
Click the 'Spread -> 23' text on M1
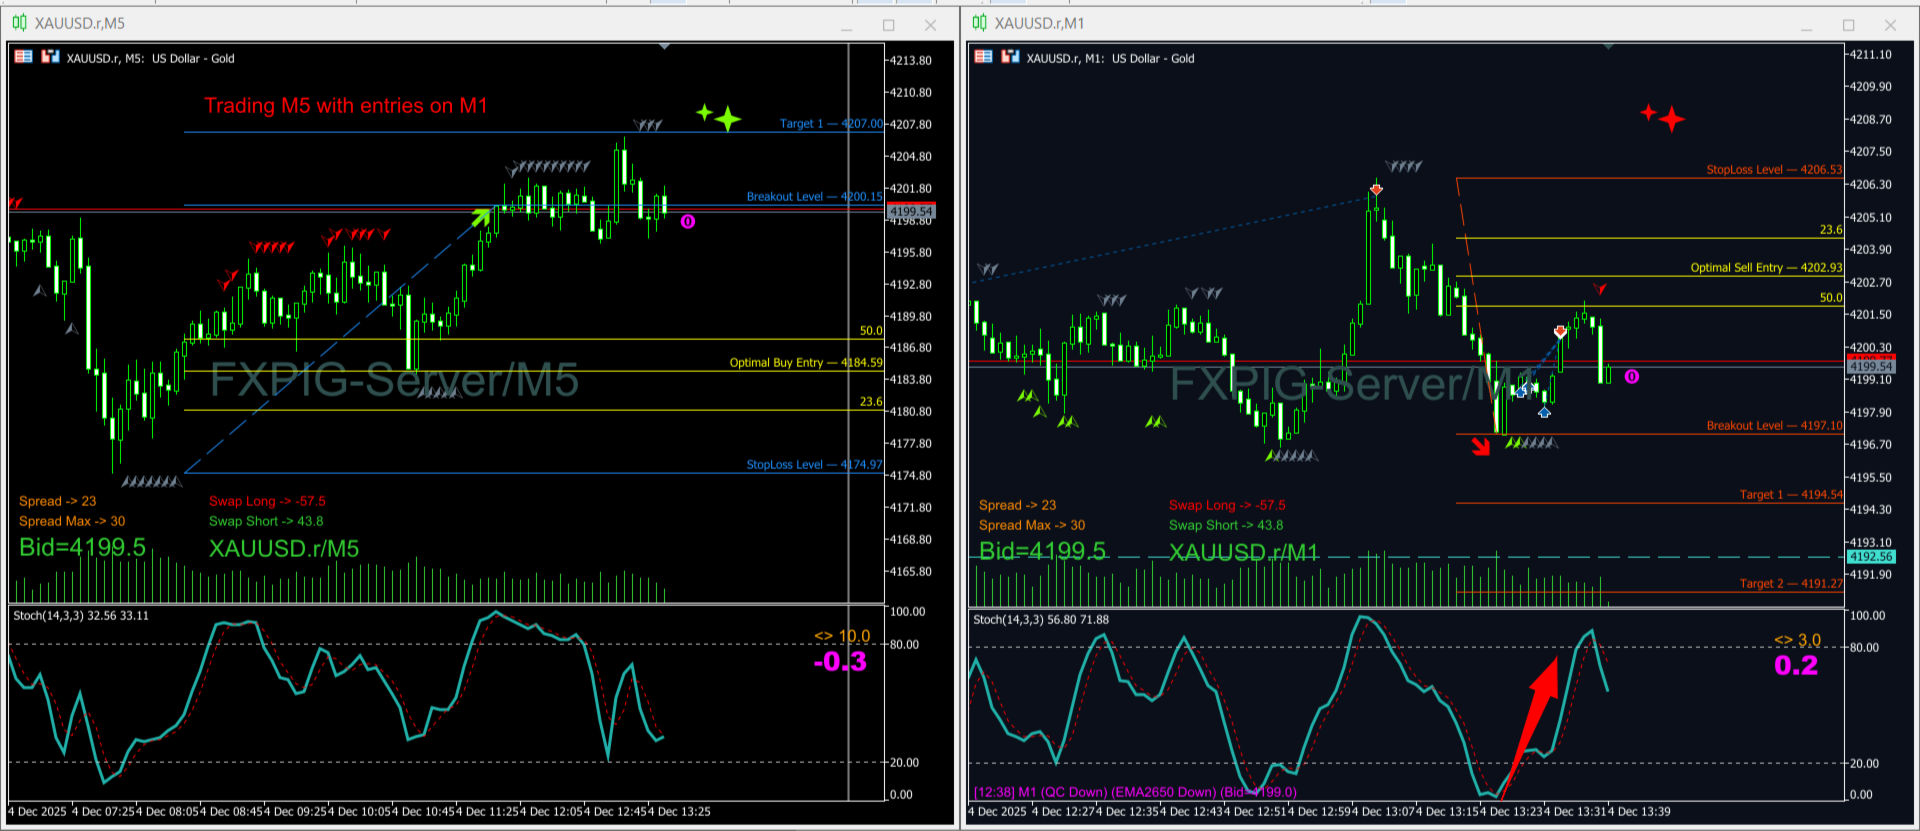click(1018, 505)
